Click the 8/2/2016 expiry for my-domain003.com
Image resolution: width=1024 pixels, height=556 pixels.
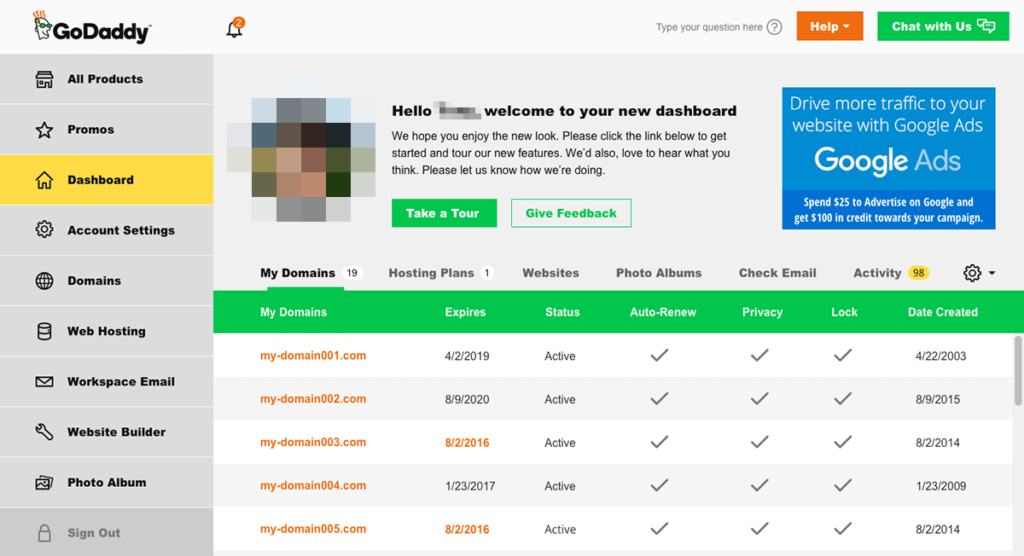(x=467, y=442)
